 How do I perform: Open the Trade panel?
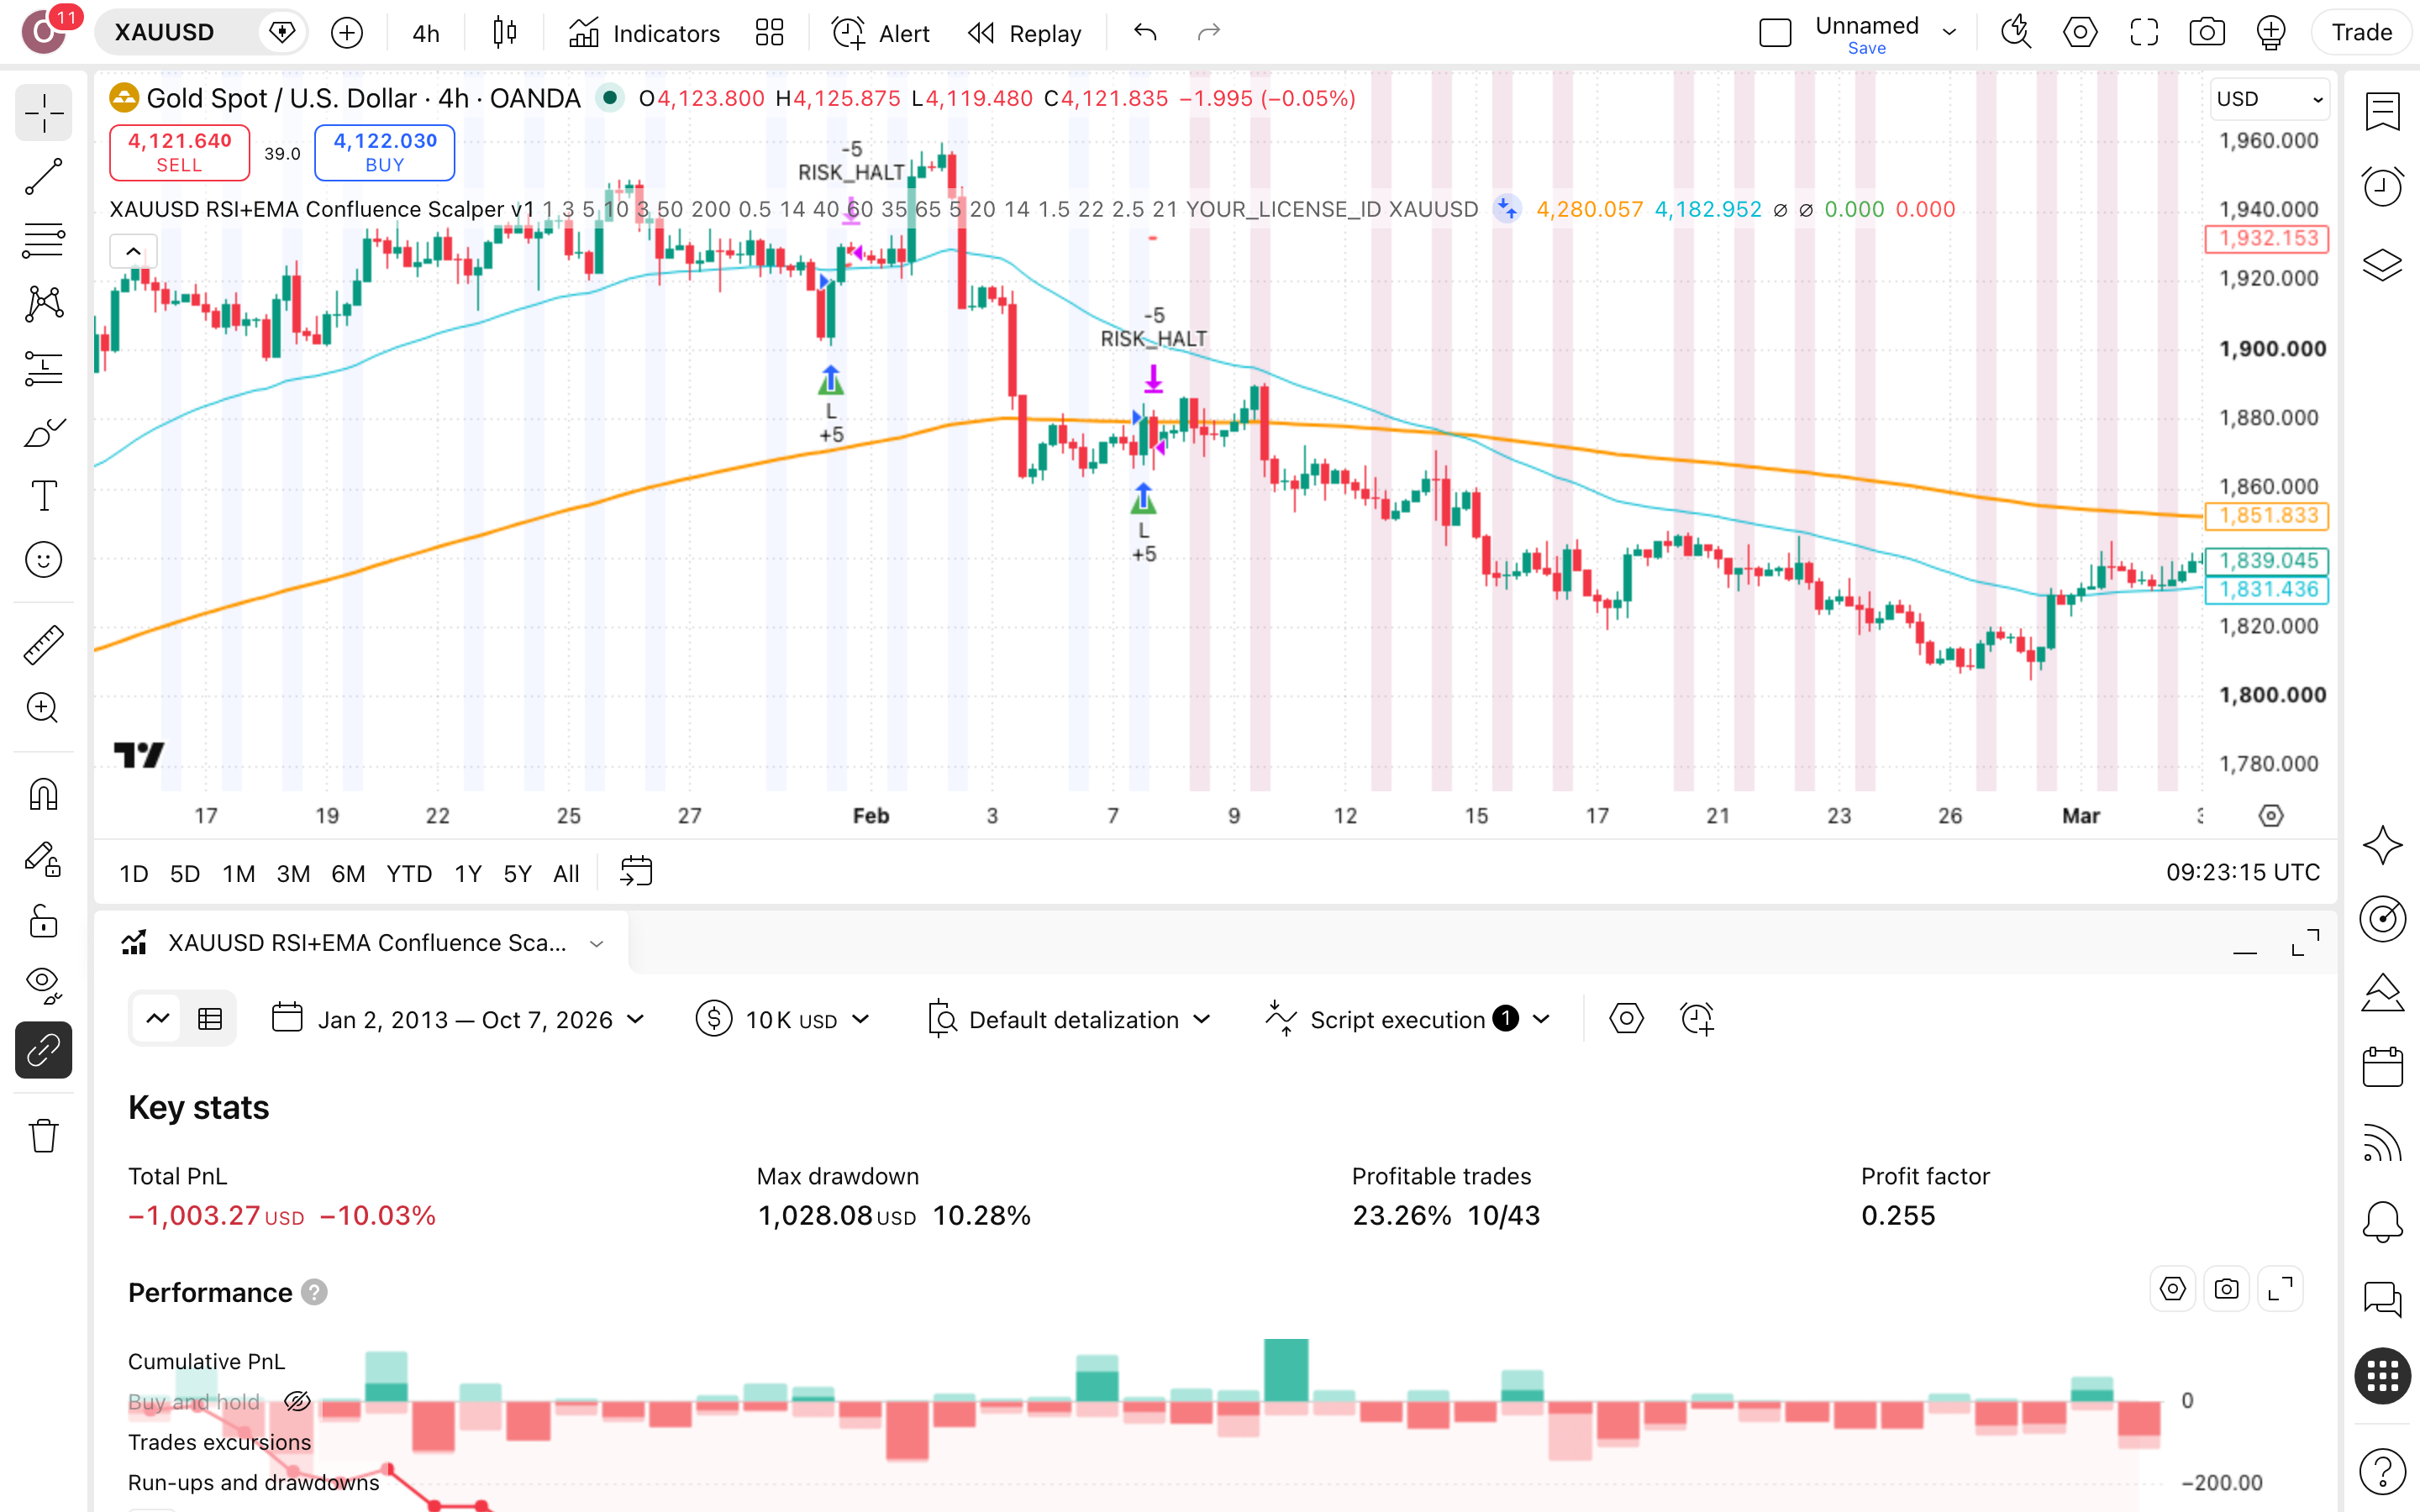2361,33
